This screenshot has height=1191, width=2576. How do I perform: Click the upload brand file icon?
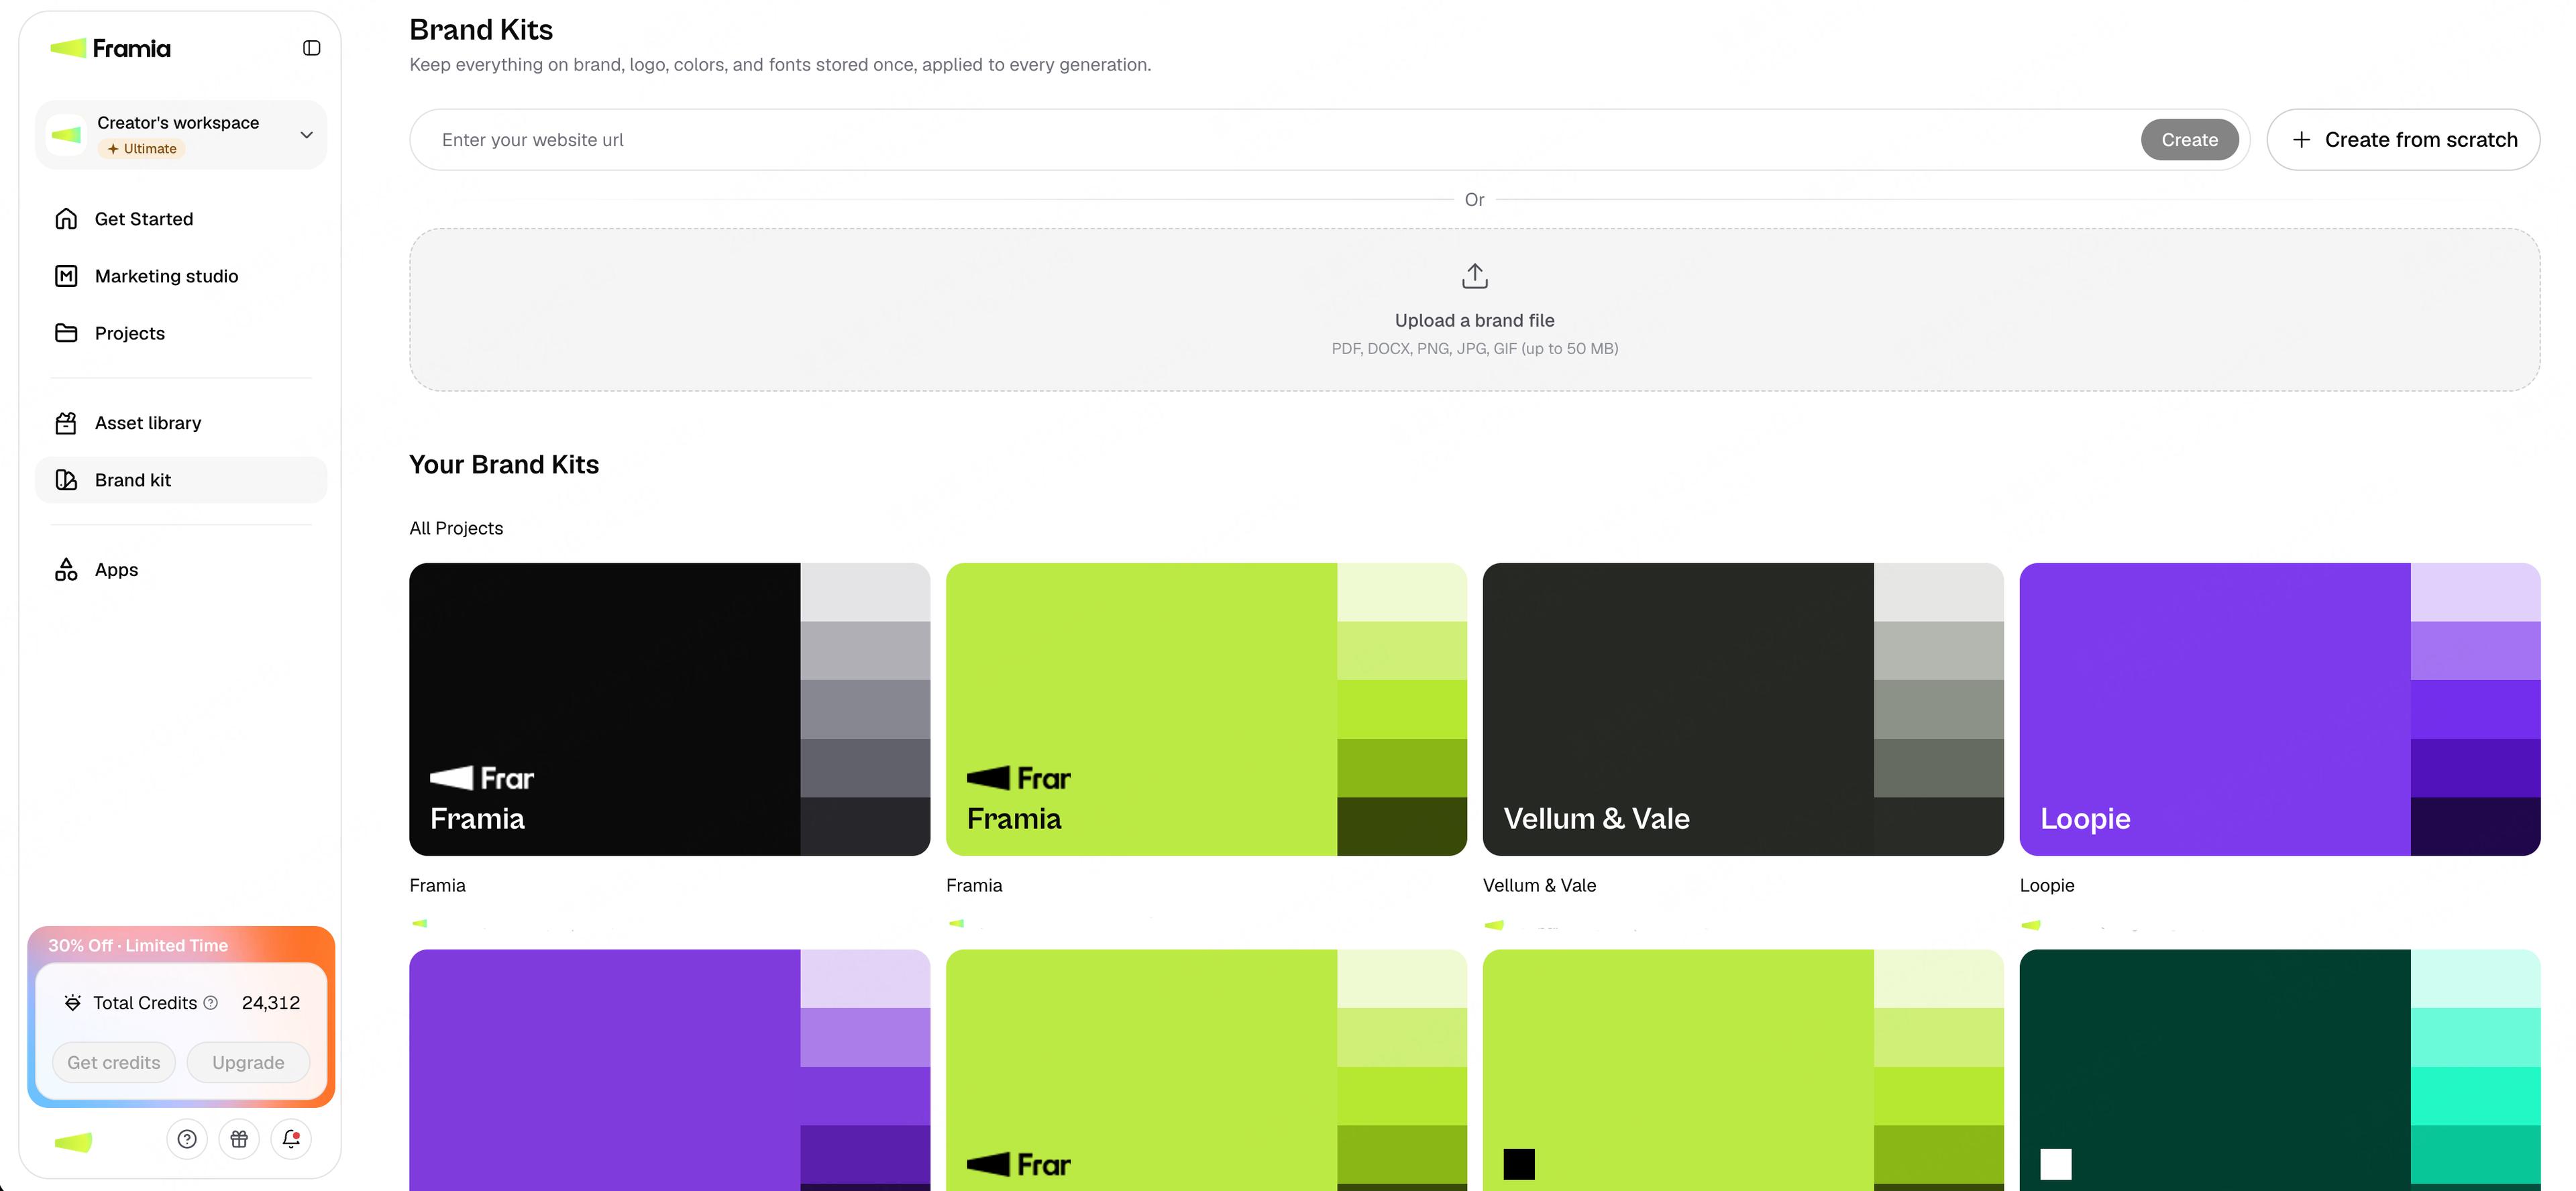pyautogui.click(x=1475, y=276)
